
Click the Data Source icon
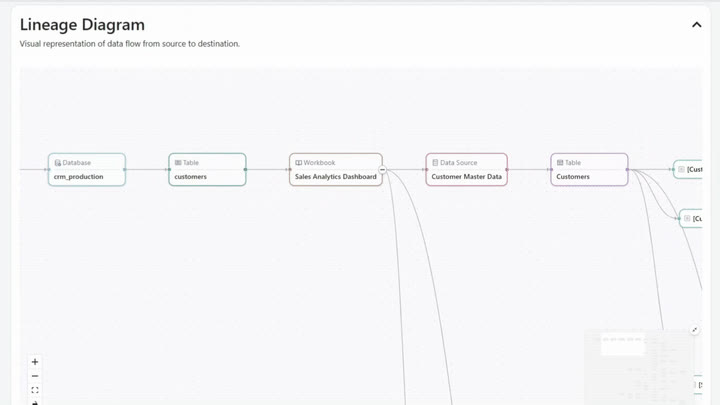435,163
